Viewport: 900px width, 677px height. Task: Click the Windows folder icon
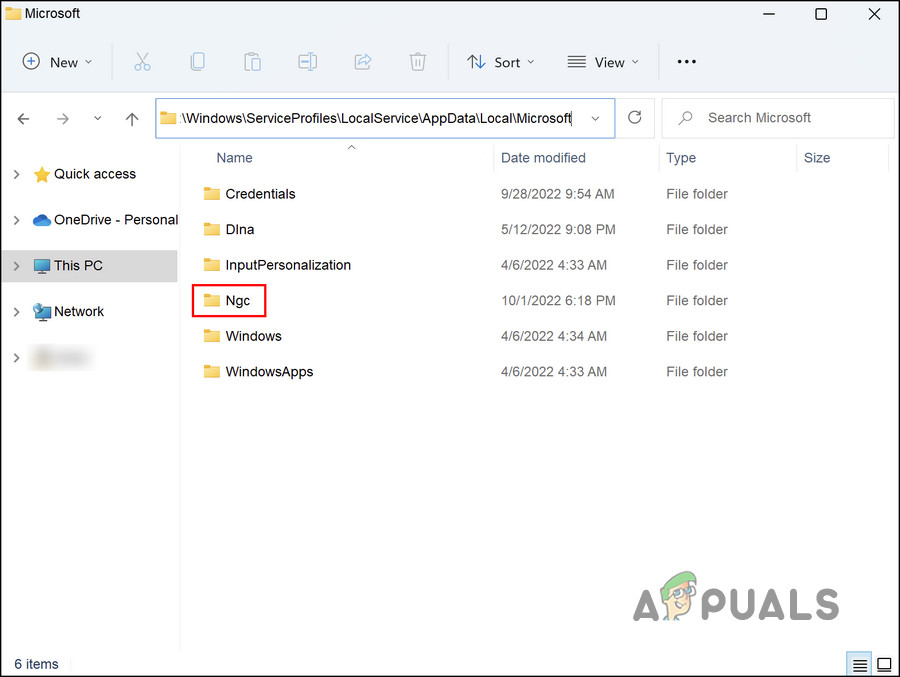[212, 336]
